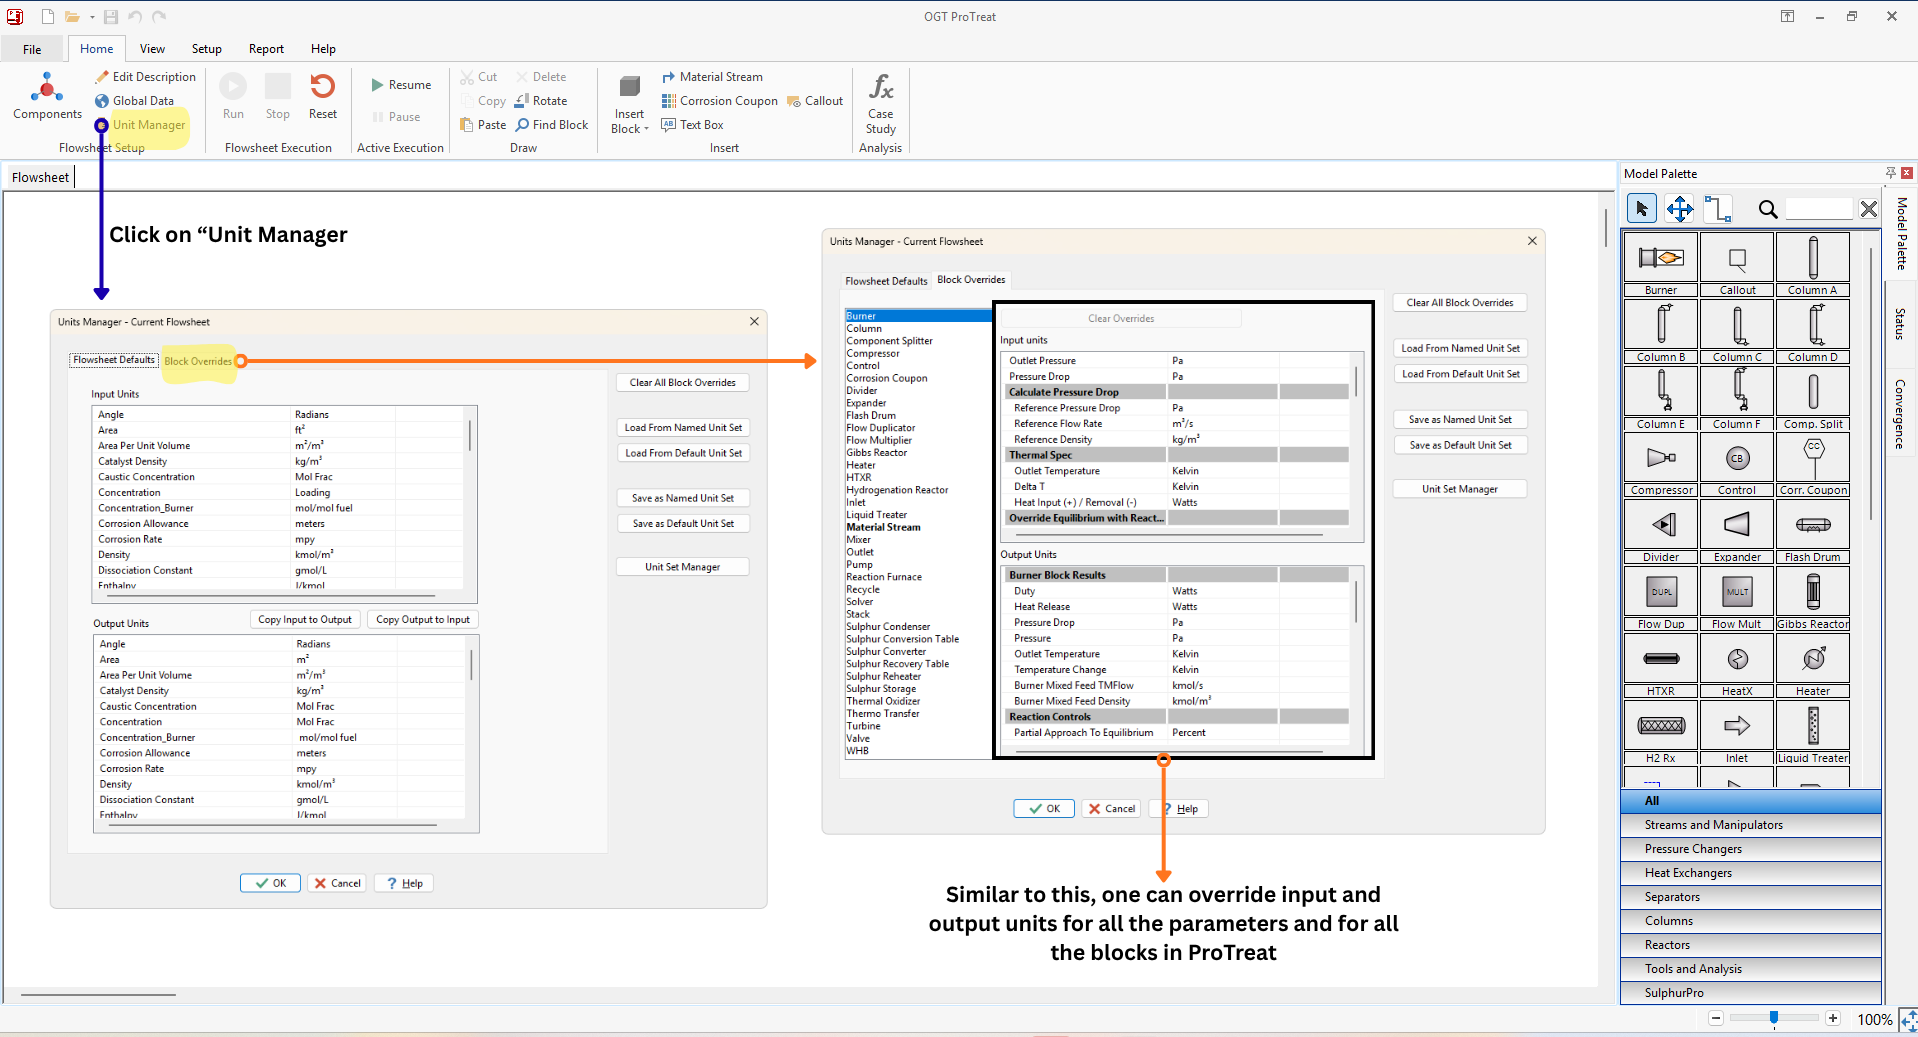This screenshot has height=1037, width=1918.
Task: Open the Status side tab
Action: pyautogui.click(x=1900, y=324)
